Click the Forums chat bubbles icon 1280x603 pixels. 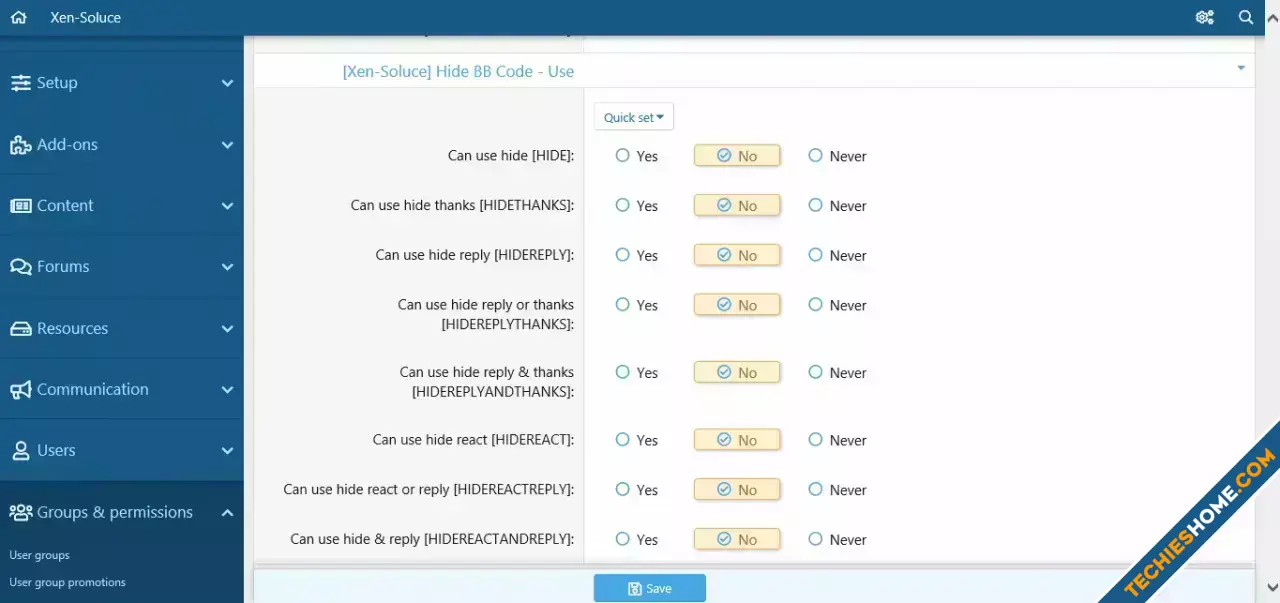(20, 267)
